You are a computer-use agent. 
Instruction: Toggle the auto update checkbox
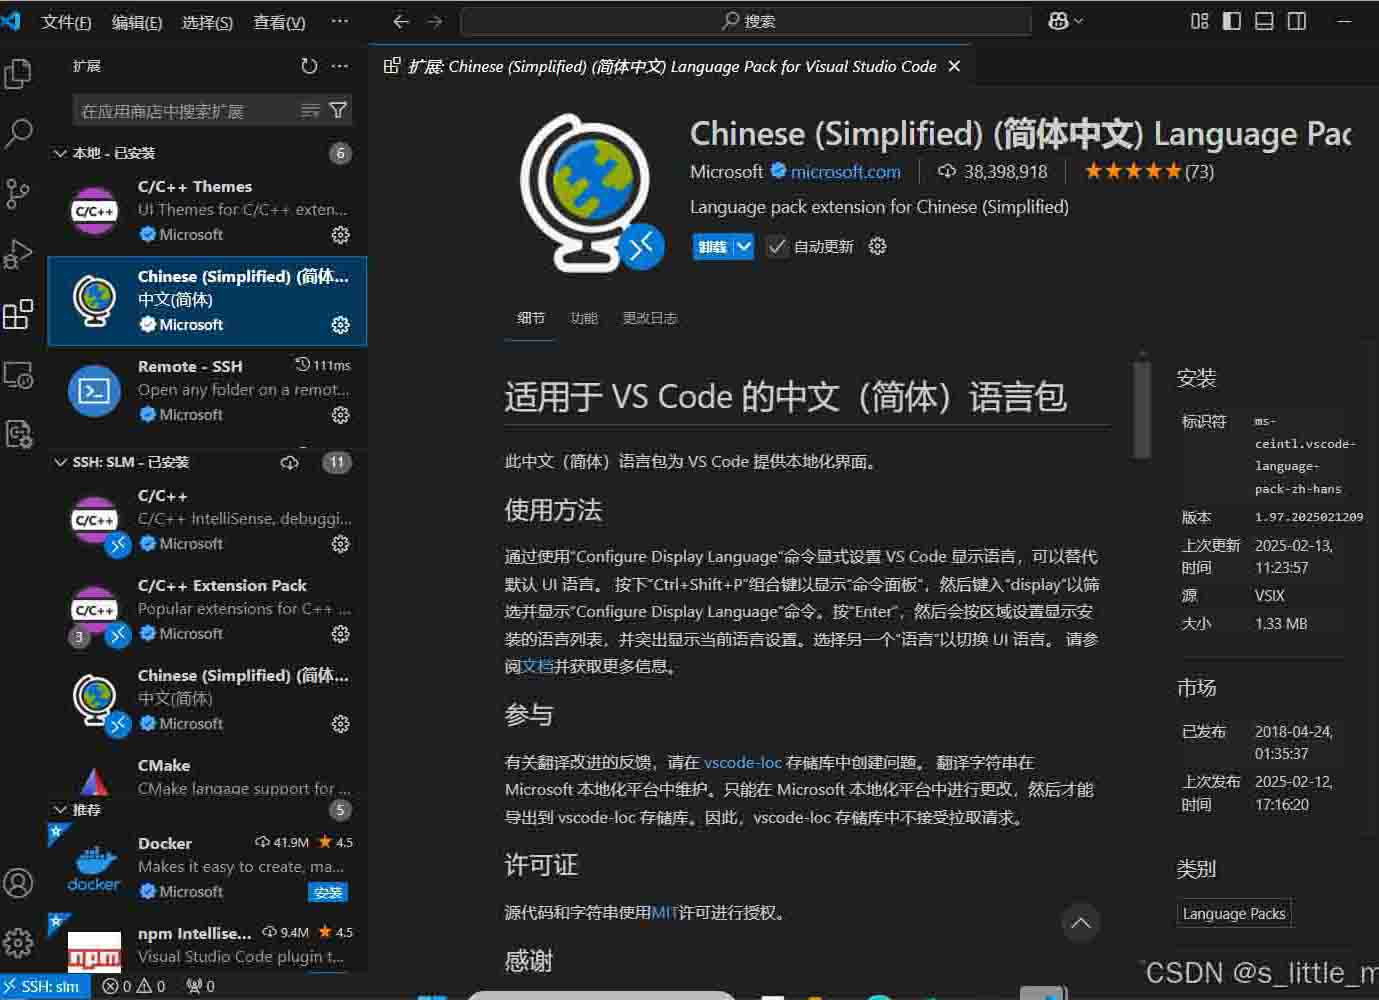(777, 246)
